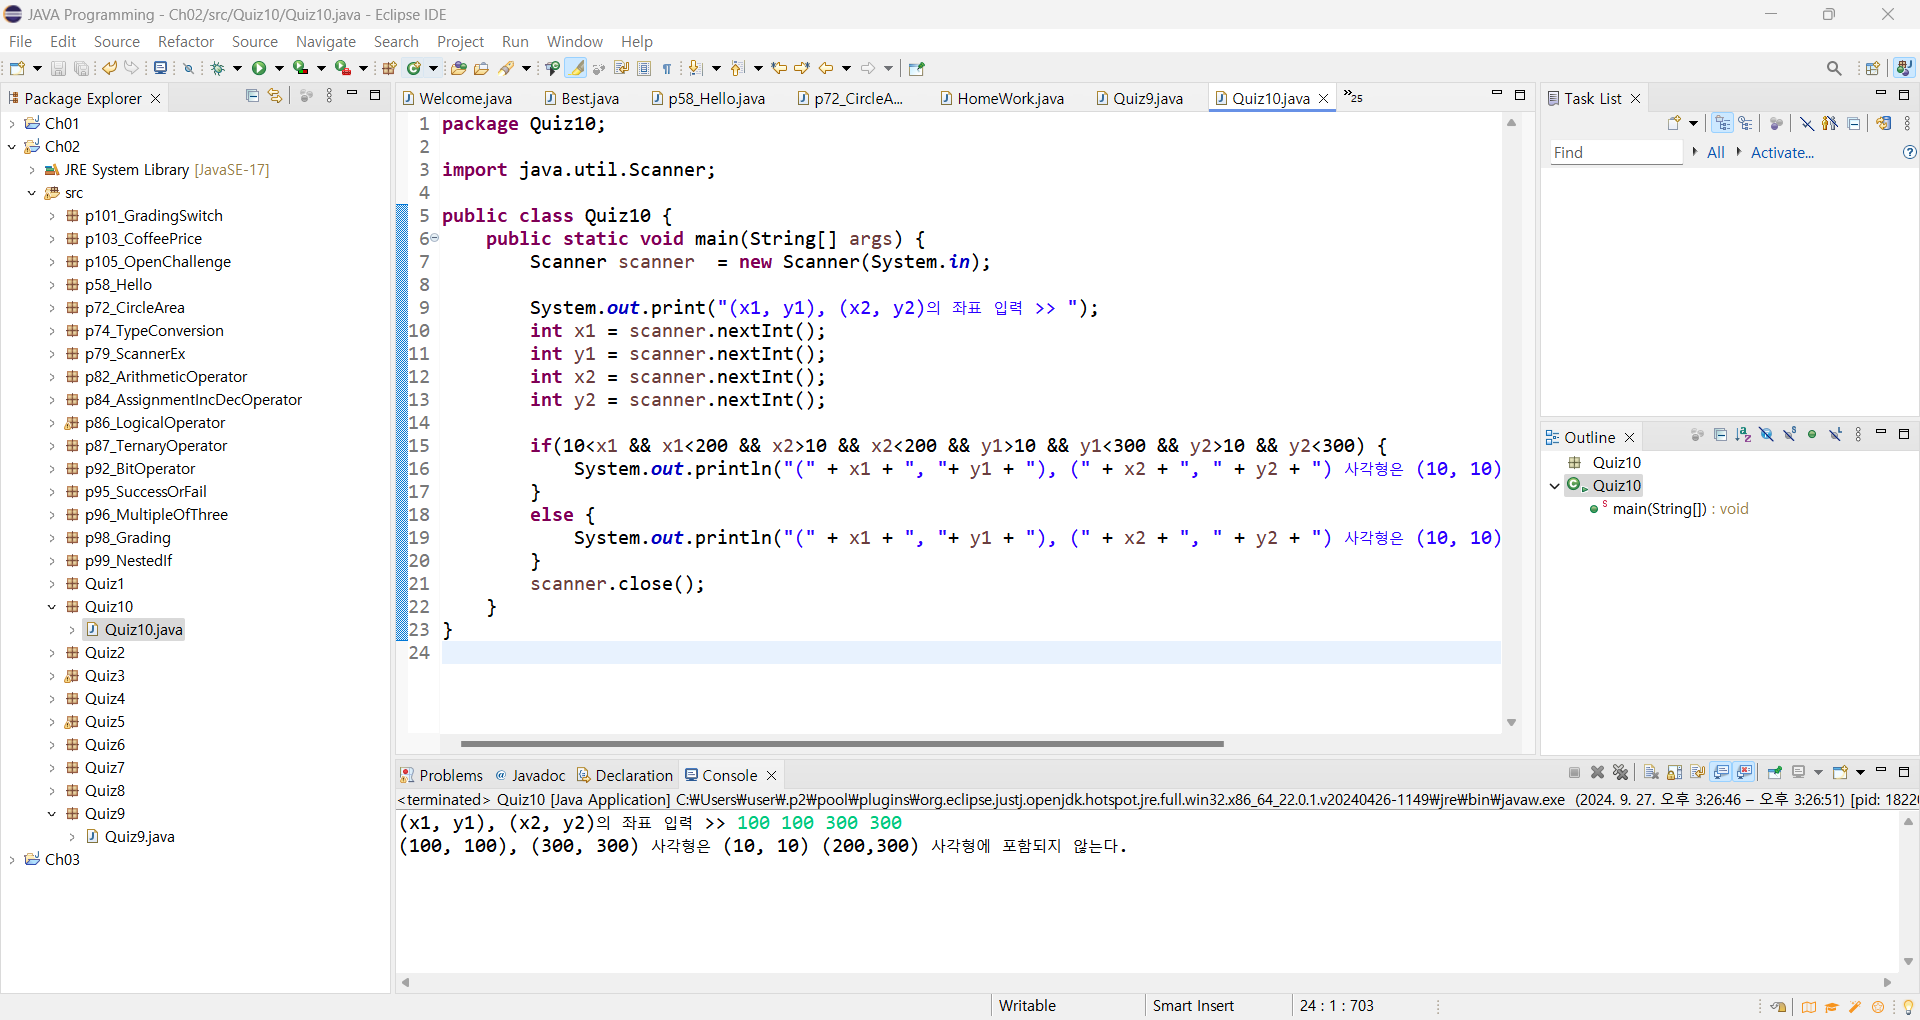Click Outline view menu three-dots icon
The image size is (1920, 1020).
(x=1859, y=435)
